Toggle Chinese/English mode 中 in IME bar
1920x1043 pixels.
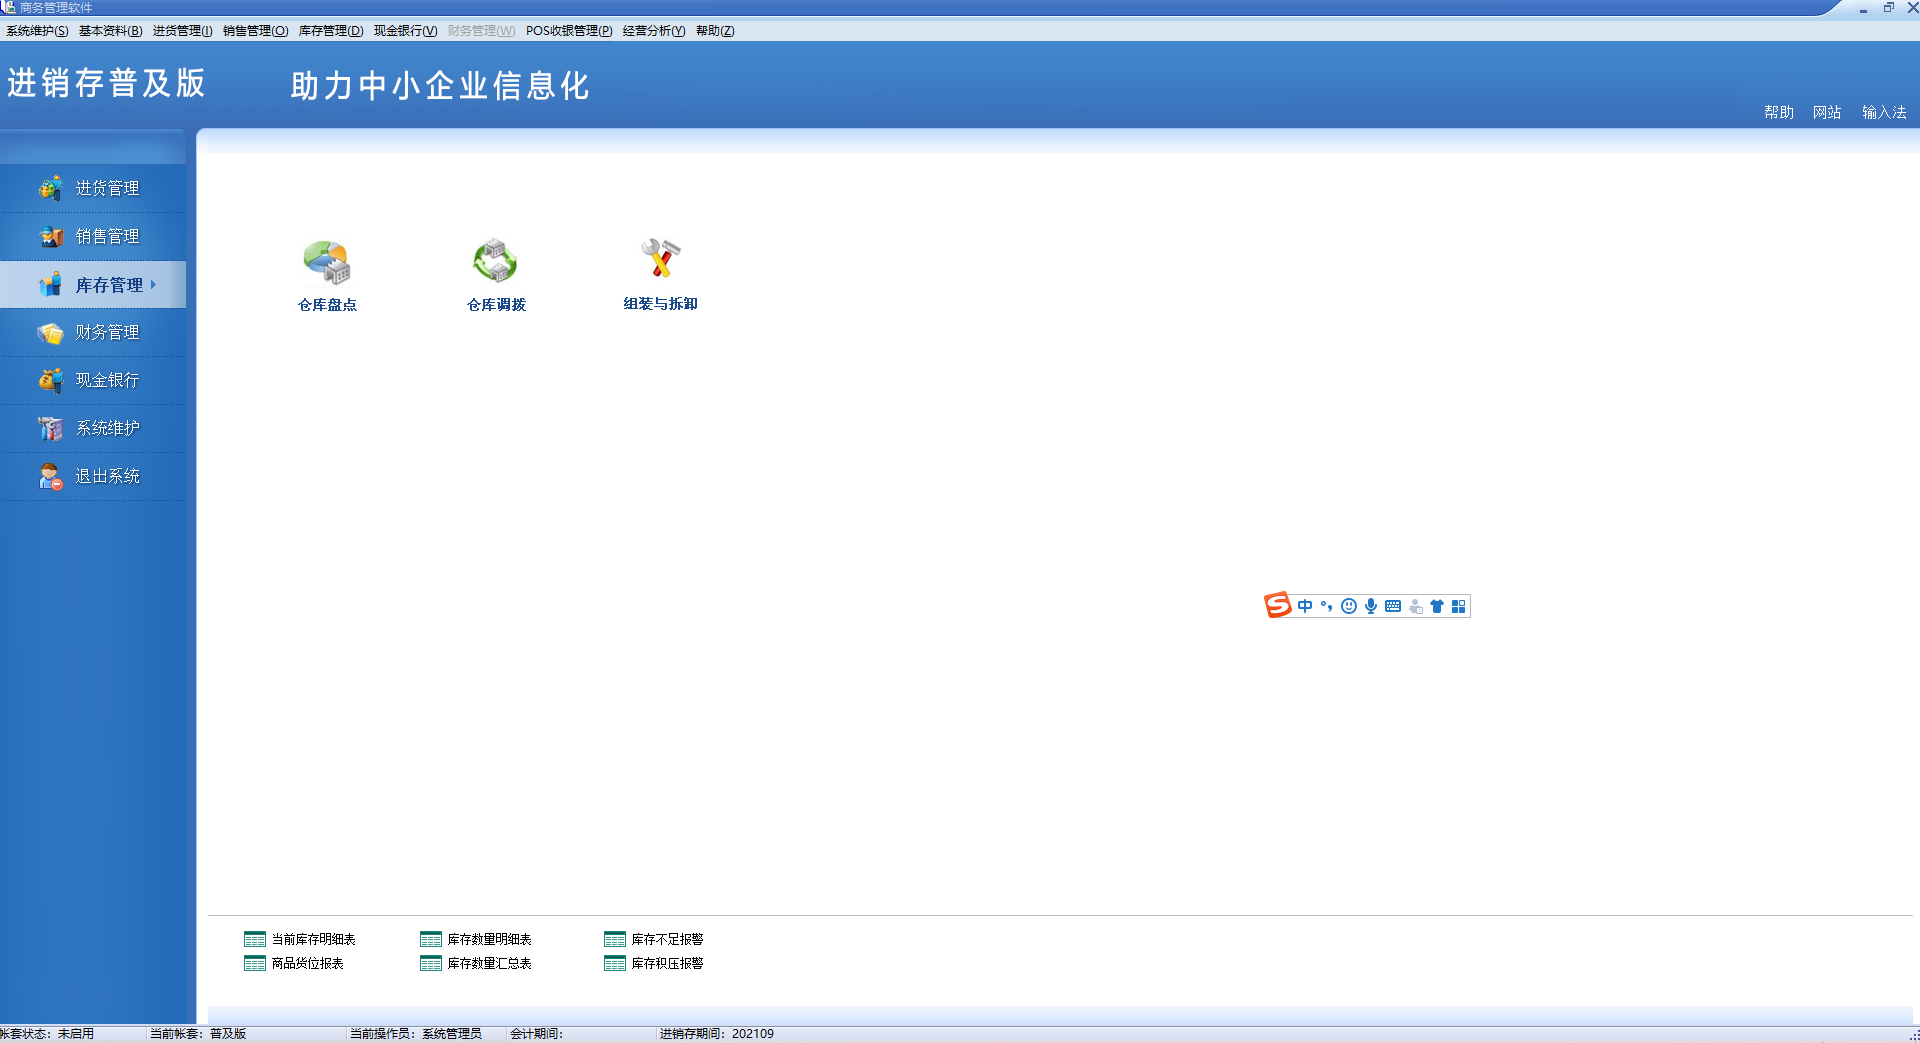pos(1305,606)
